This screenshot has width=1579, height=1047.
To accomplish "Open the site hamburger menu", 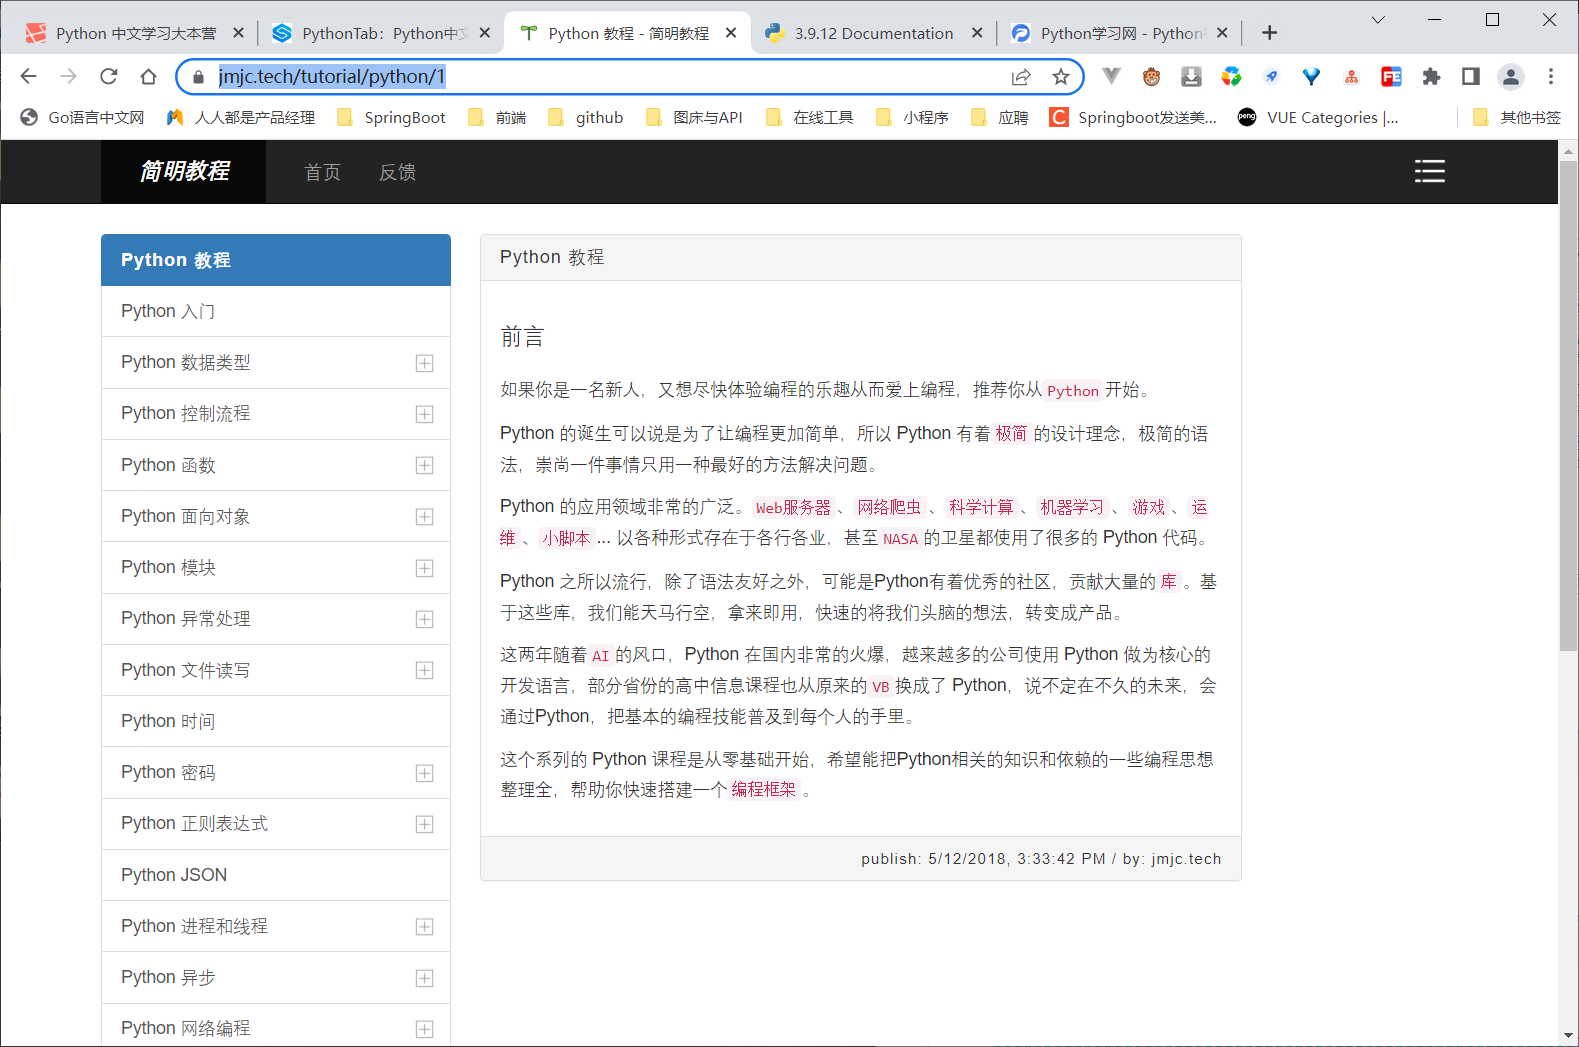I will 1430,171.
